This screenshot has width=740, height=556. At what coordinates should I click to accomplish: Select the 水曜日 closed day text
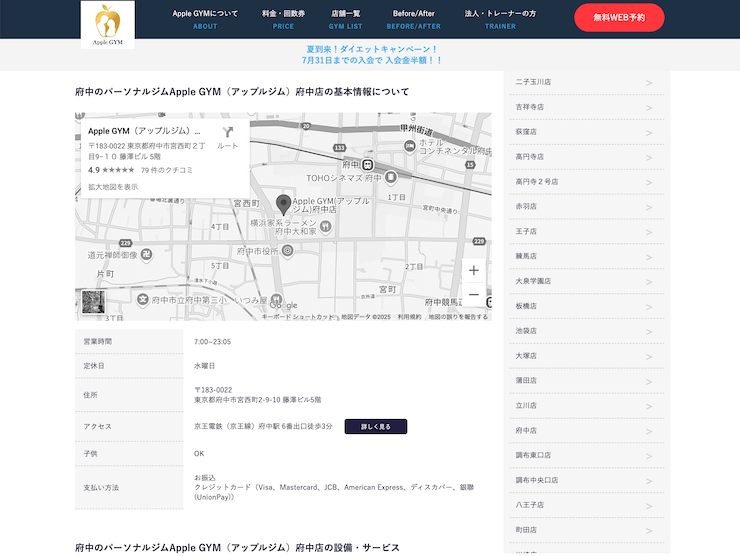(204, 366)
